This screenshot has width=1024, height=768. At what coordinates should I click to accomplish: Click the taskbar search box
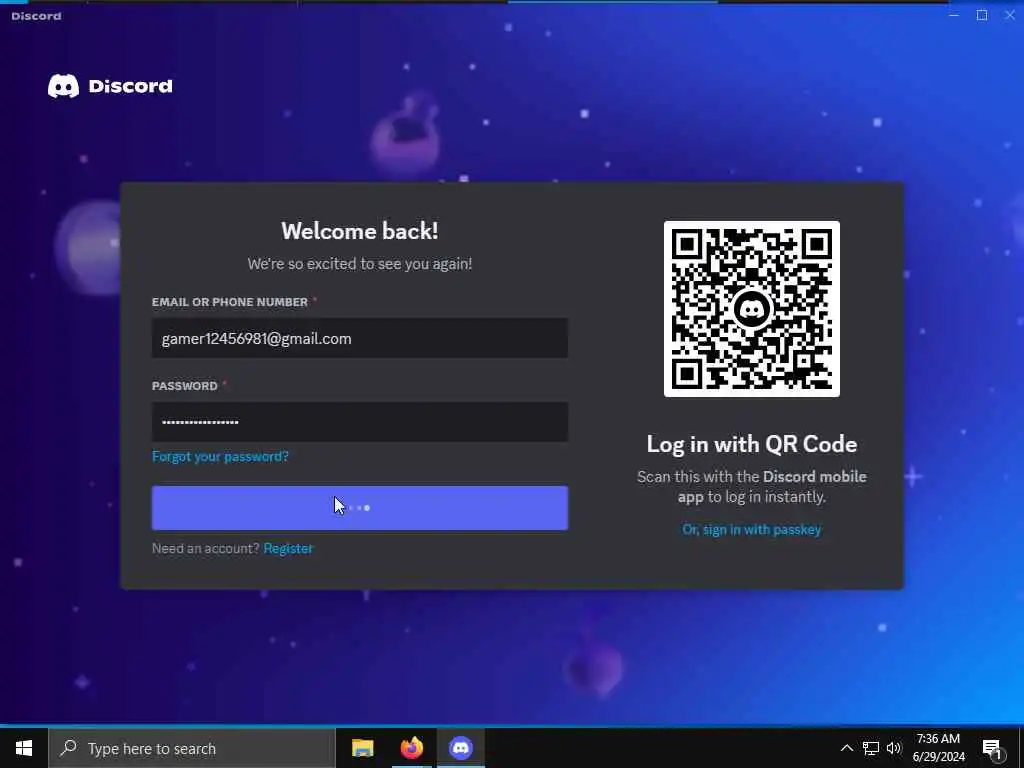pyautogui.click(x=192, y=748)
